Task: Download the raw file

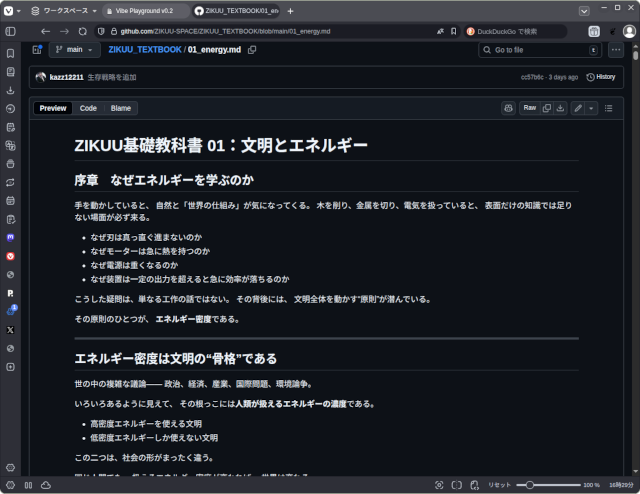Action: [x=561, y=108]
